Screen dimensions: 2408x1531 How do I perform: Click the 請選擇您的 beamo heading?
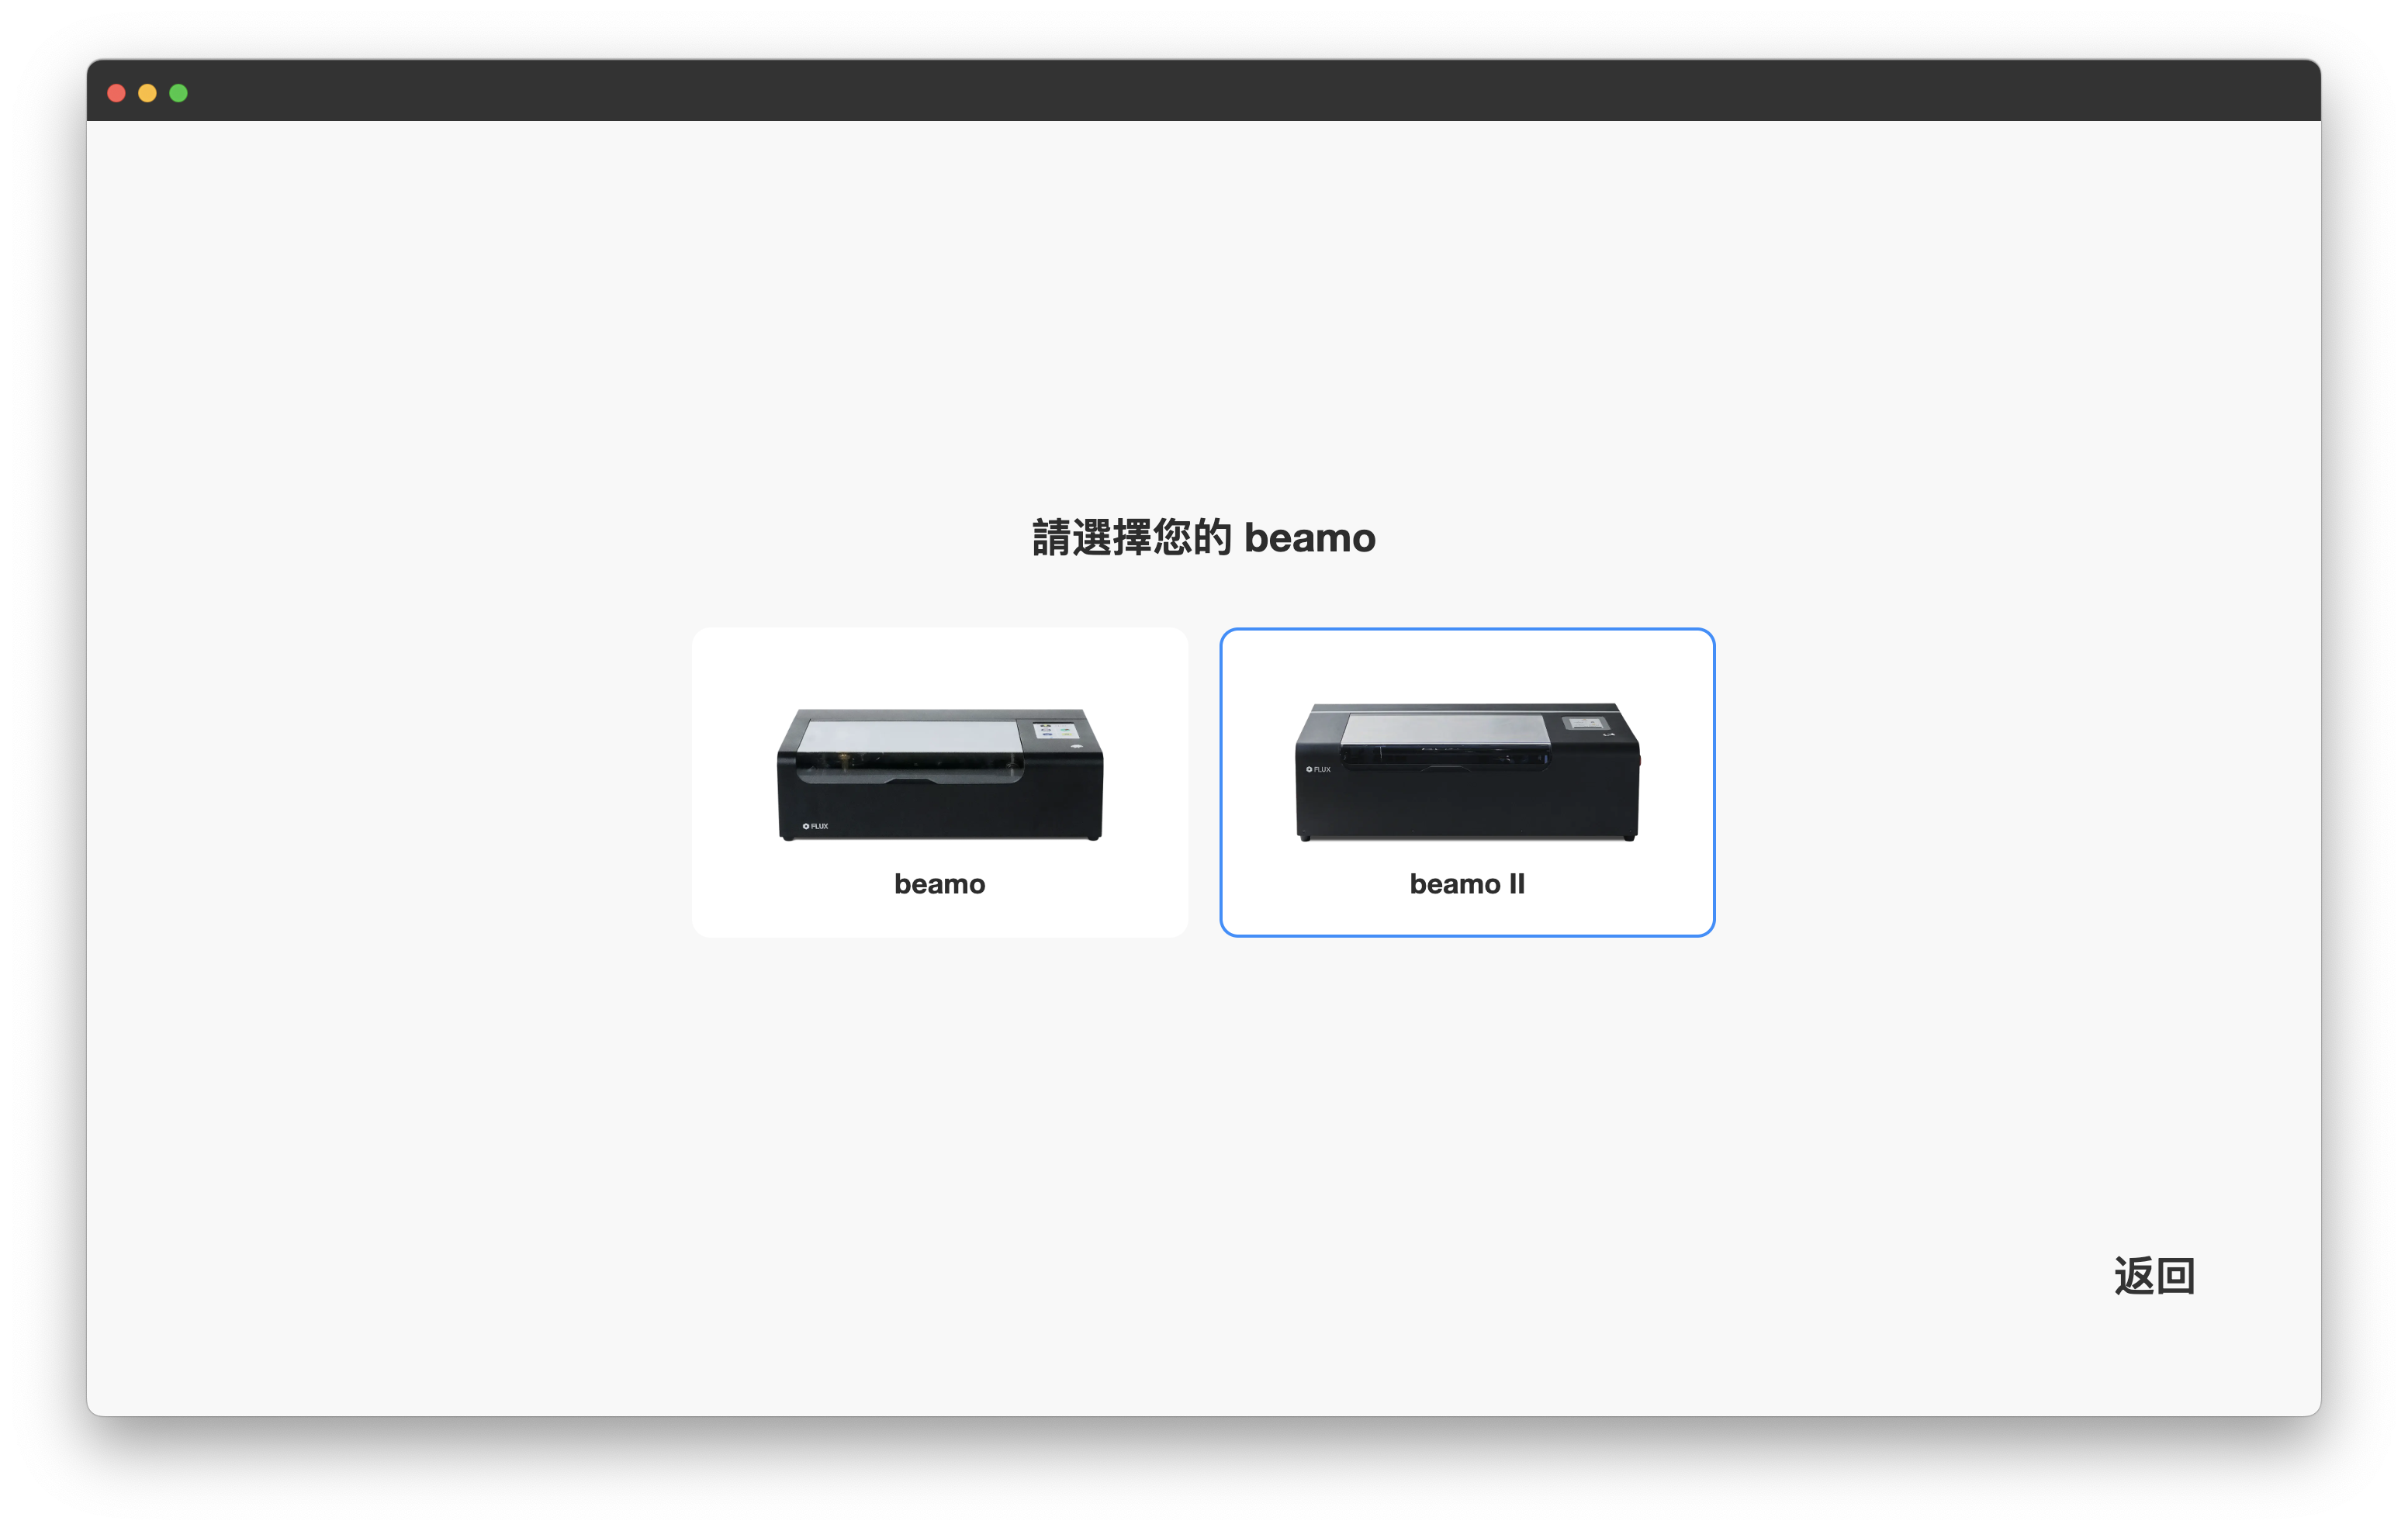(1203, 538)
